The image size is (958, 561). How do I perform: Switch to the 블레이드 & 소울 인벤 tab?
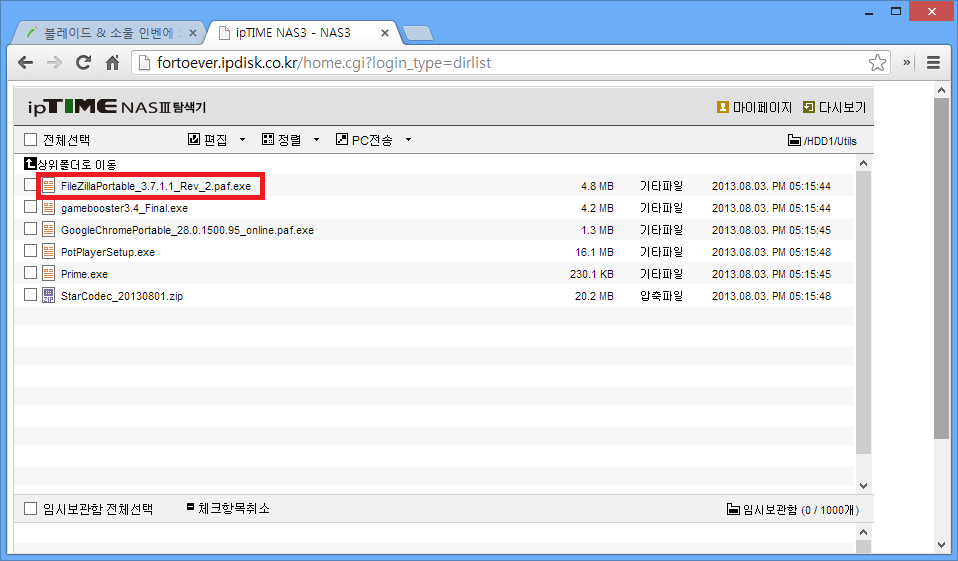click(105, 32)
